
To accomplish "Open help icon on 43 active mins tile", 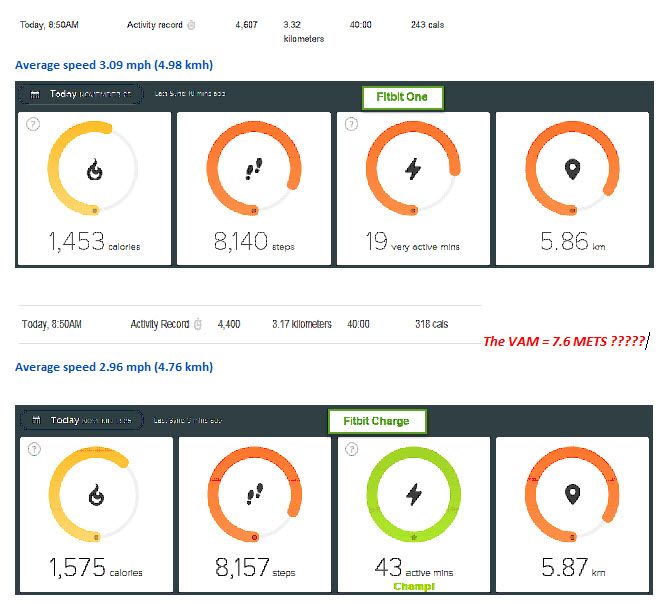I will click(x=351, y=449).
